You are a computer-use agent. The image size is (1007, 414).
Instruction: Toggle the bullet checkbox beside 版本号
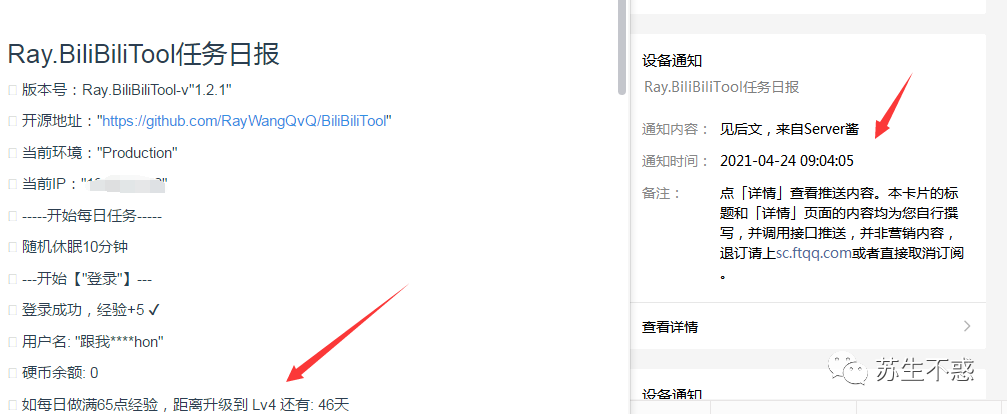[12, 90]
